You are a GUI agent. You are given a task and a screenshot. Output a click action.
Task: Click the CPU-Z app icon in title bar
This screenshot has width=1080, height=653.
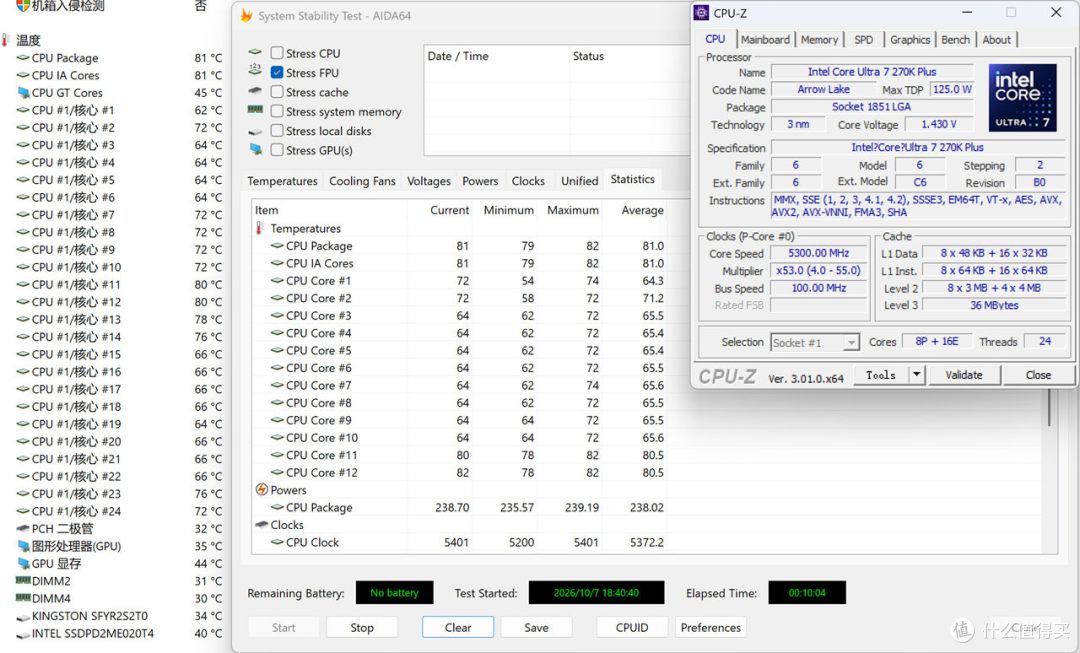(x=701, y=12)
